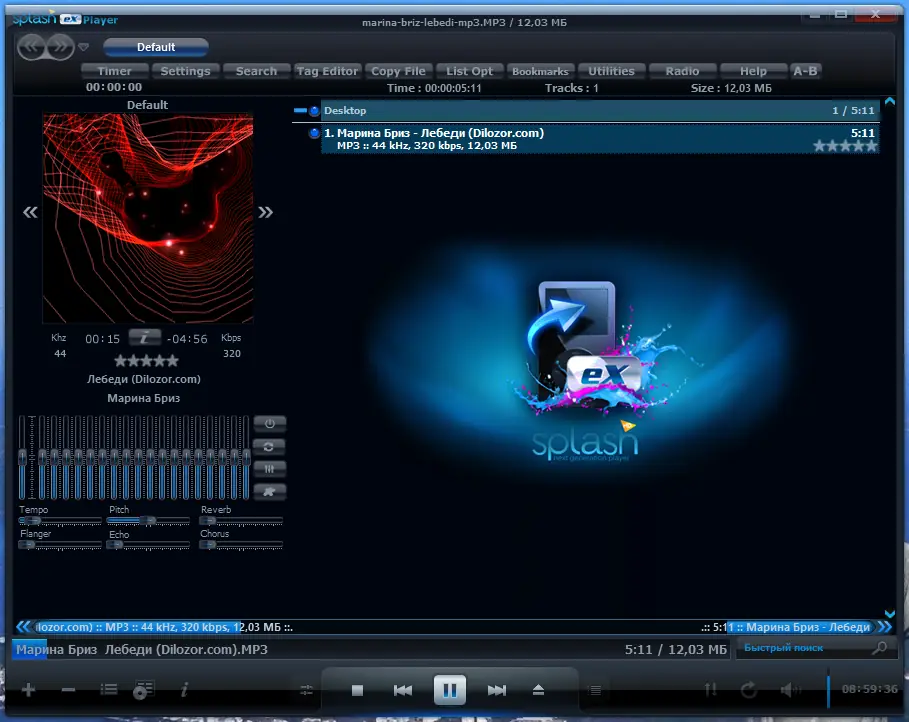
Task: Click the Radio button in the top bar
Action: (683, 70)
